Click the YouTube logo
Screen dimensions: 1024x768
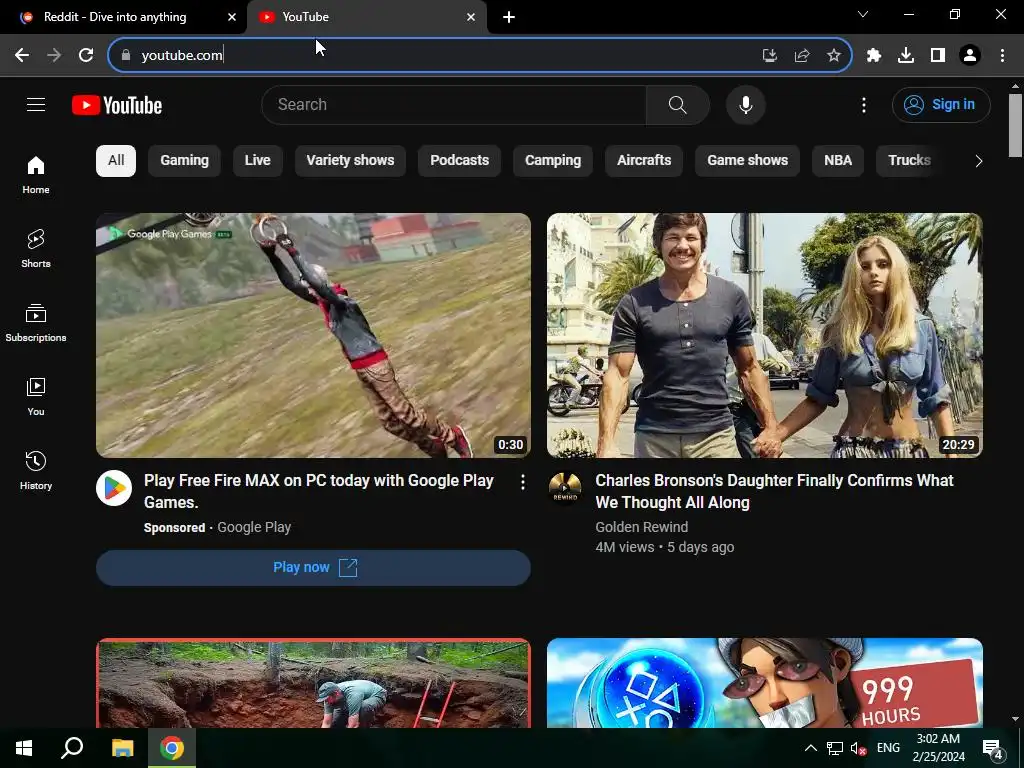[117, 105]
